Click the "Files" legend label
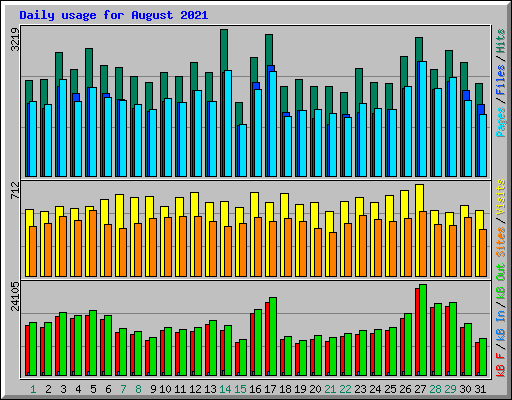 [x=501, y=79]
